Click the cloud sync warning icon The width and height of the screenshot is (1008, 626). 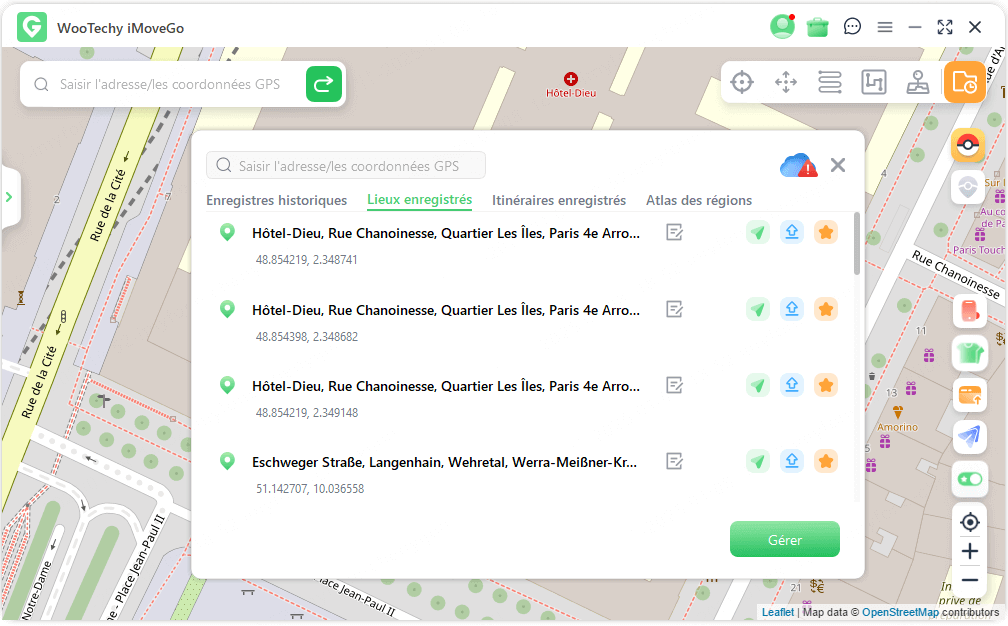point(798,166)
